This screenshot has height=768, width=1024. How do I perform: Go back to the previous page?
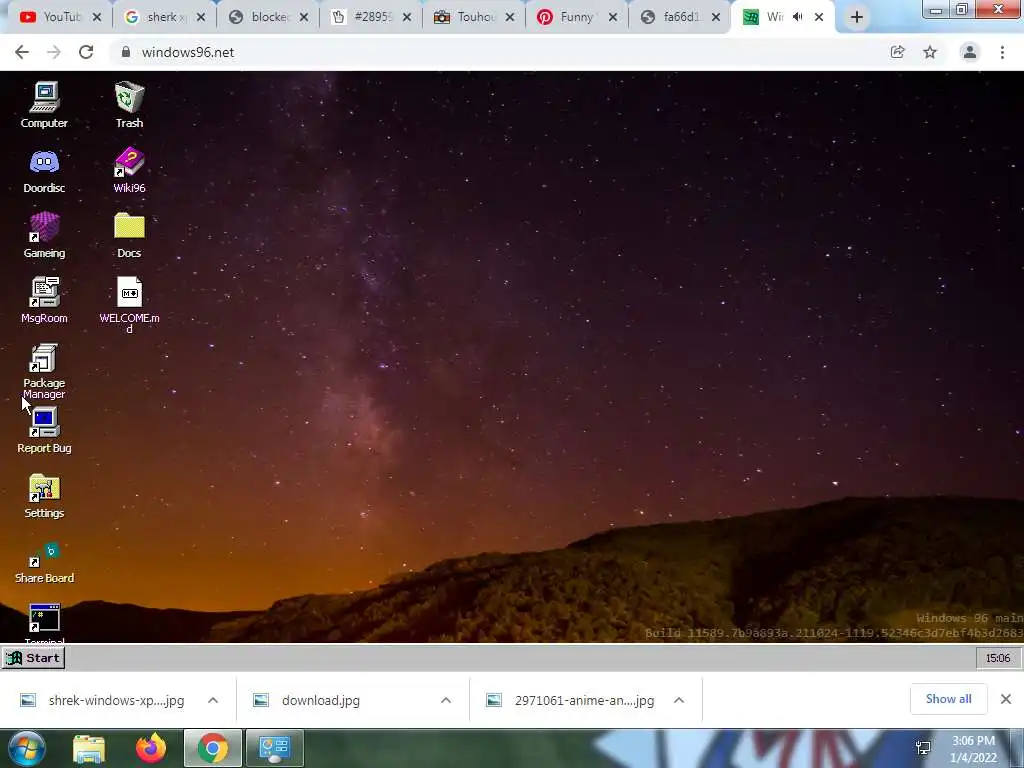click(x=22, y=52)
